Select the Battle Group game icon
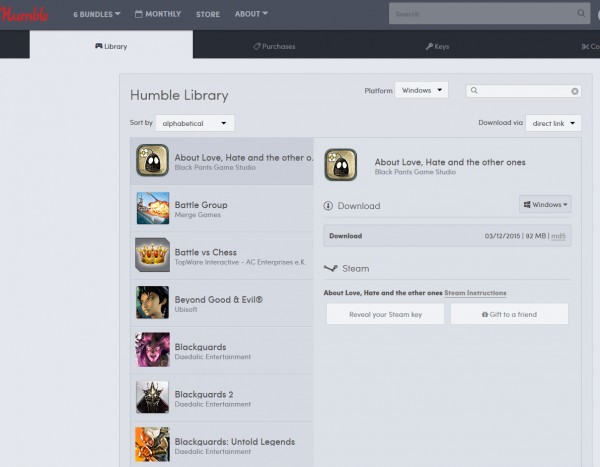This screenshot has width=600, height=467. tap(153, 208)
